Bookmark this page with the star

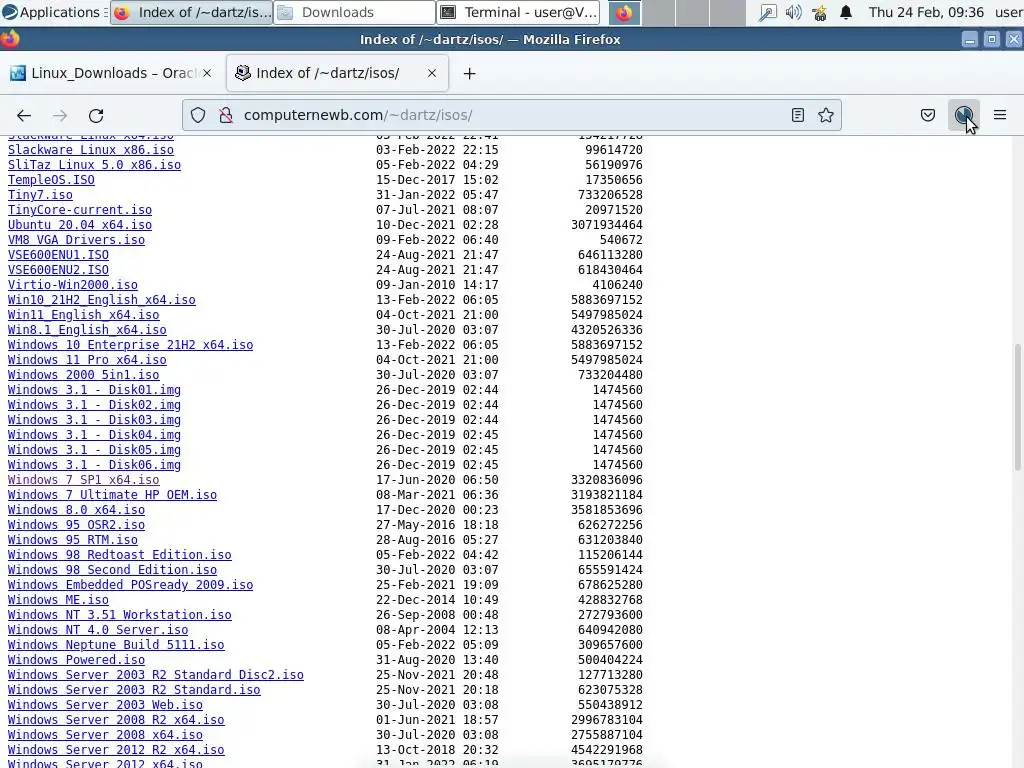point(826,116)
